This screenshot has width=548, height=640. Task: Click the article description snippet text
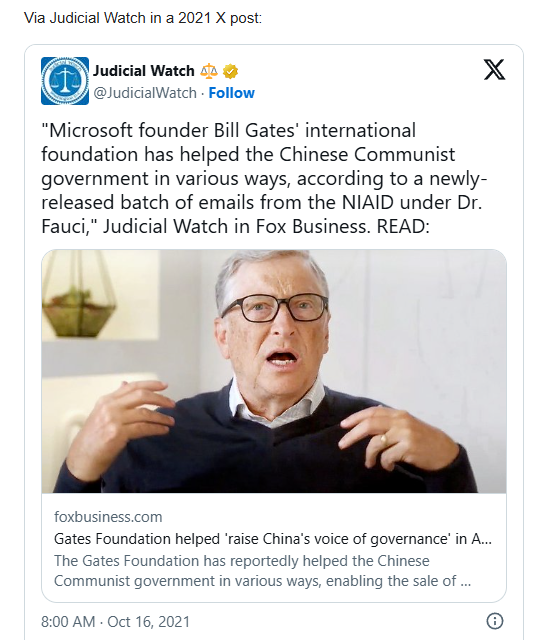[x=262, y=571]
